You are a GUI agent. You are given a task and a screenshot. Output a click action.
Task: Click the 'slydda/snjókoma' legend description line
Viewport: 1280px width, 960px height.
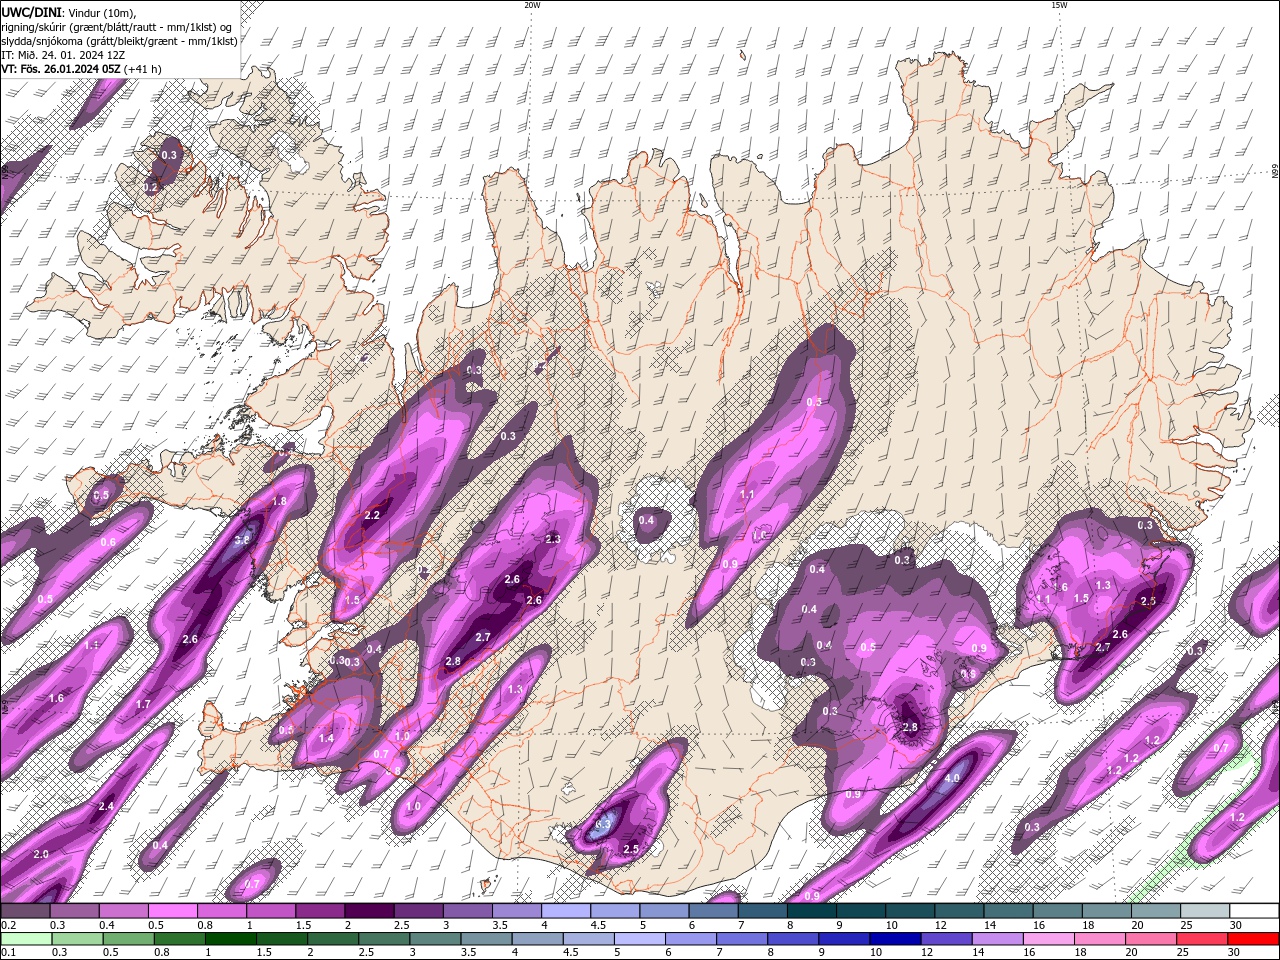point(119,41)
